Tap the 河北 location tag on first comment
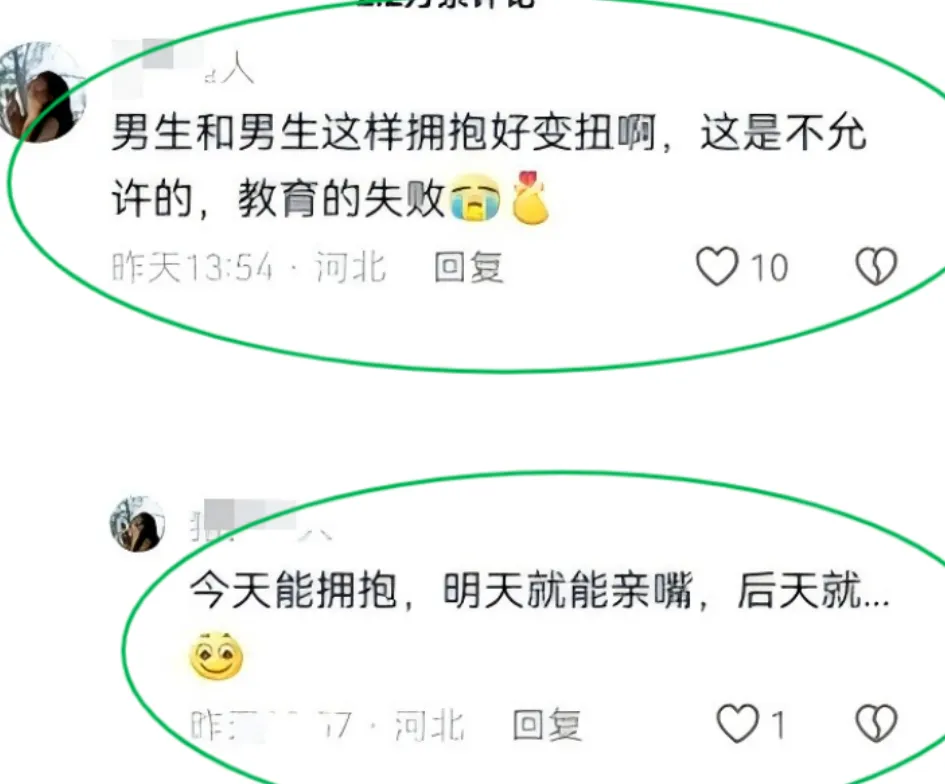Image resolution: width=945 pixels, height=784 pixels. click(x=351, y=266)
